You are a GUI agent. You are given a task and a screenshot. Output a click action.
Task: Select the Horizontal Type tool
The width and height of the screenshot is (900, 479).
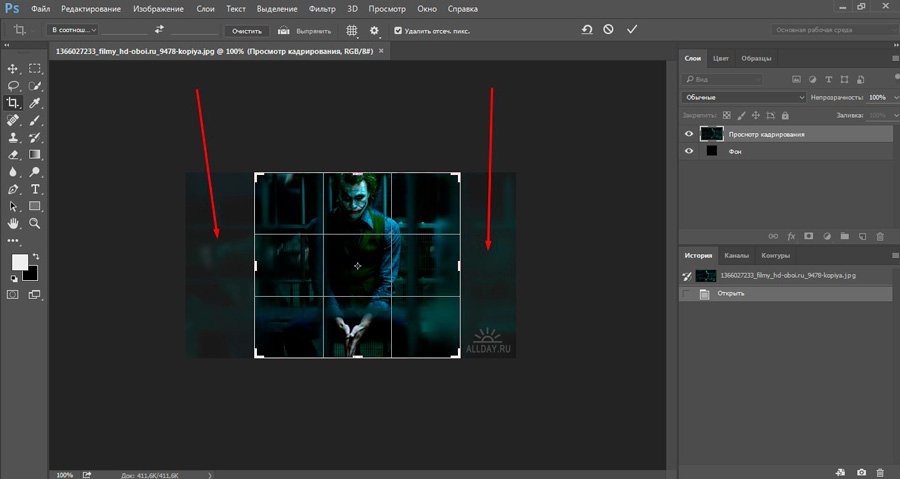click(x=35, y=189)
